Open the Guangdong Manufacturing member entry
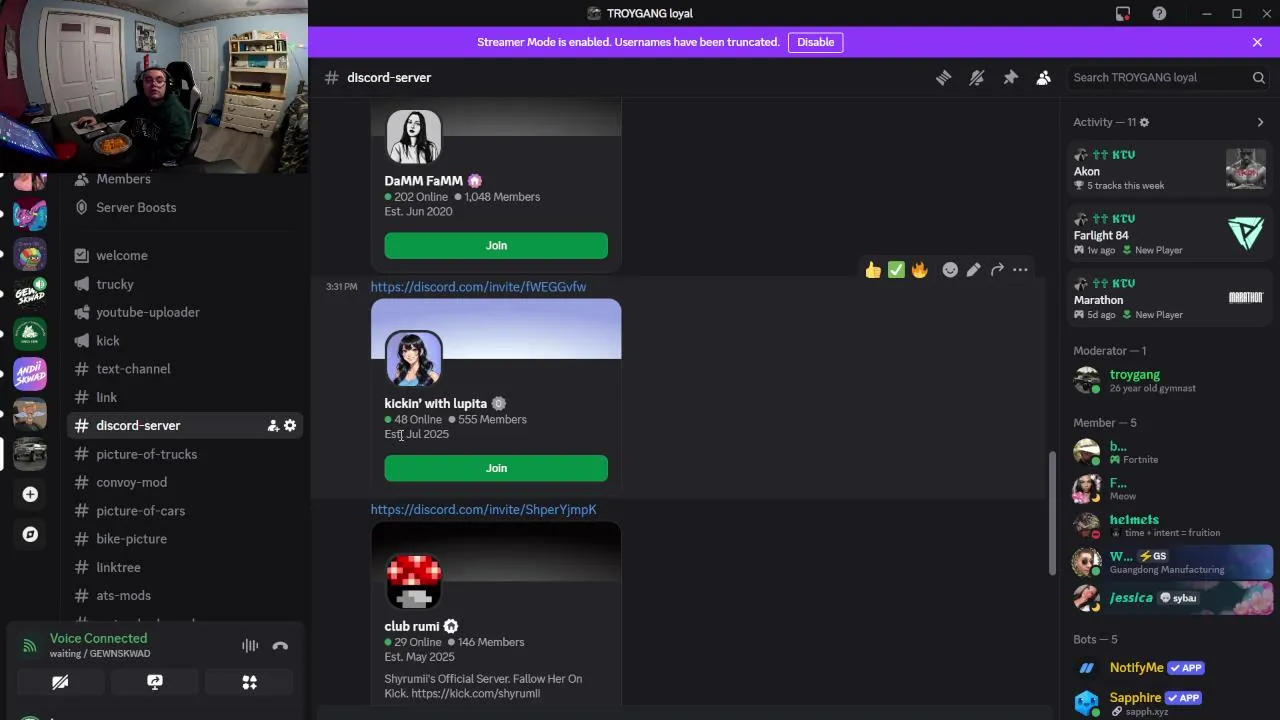Image resolution: width=1280 pixels, height=720 pixels. 1170,562
